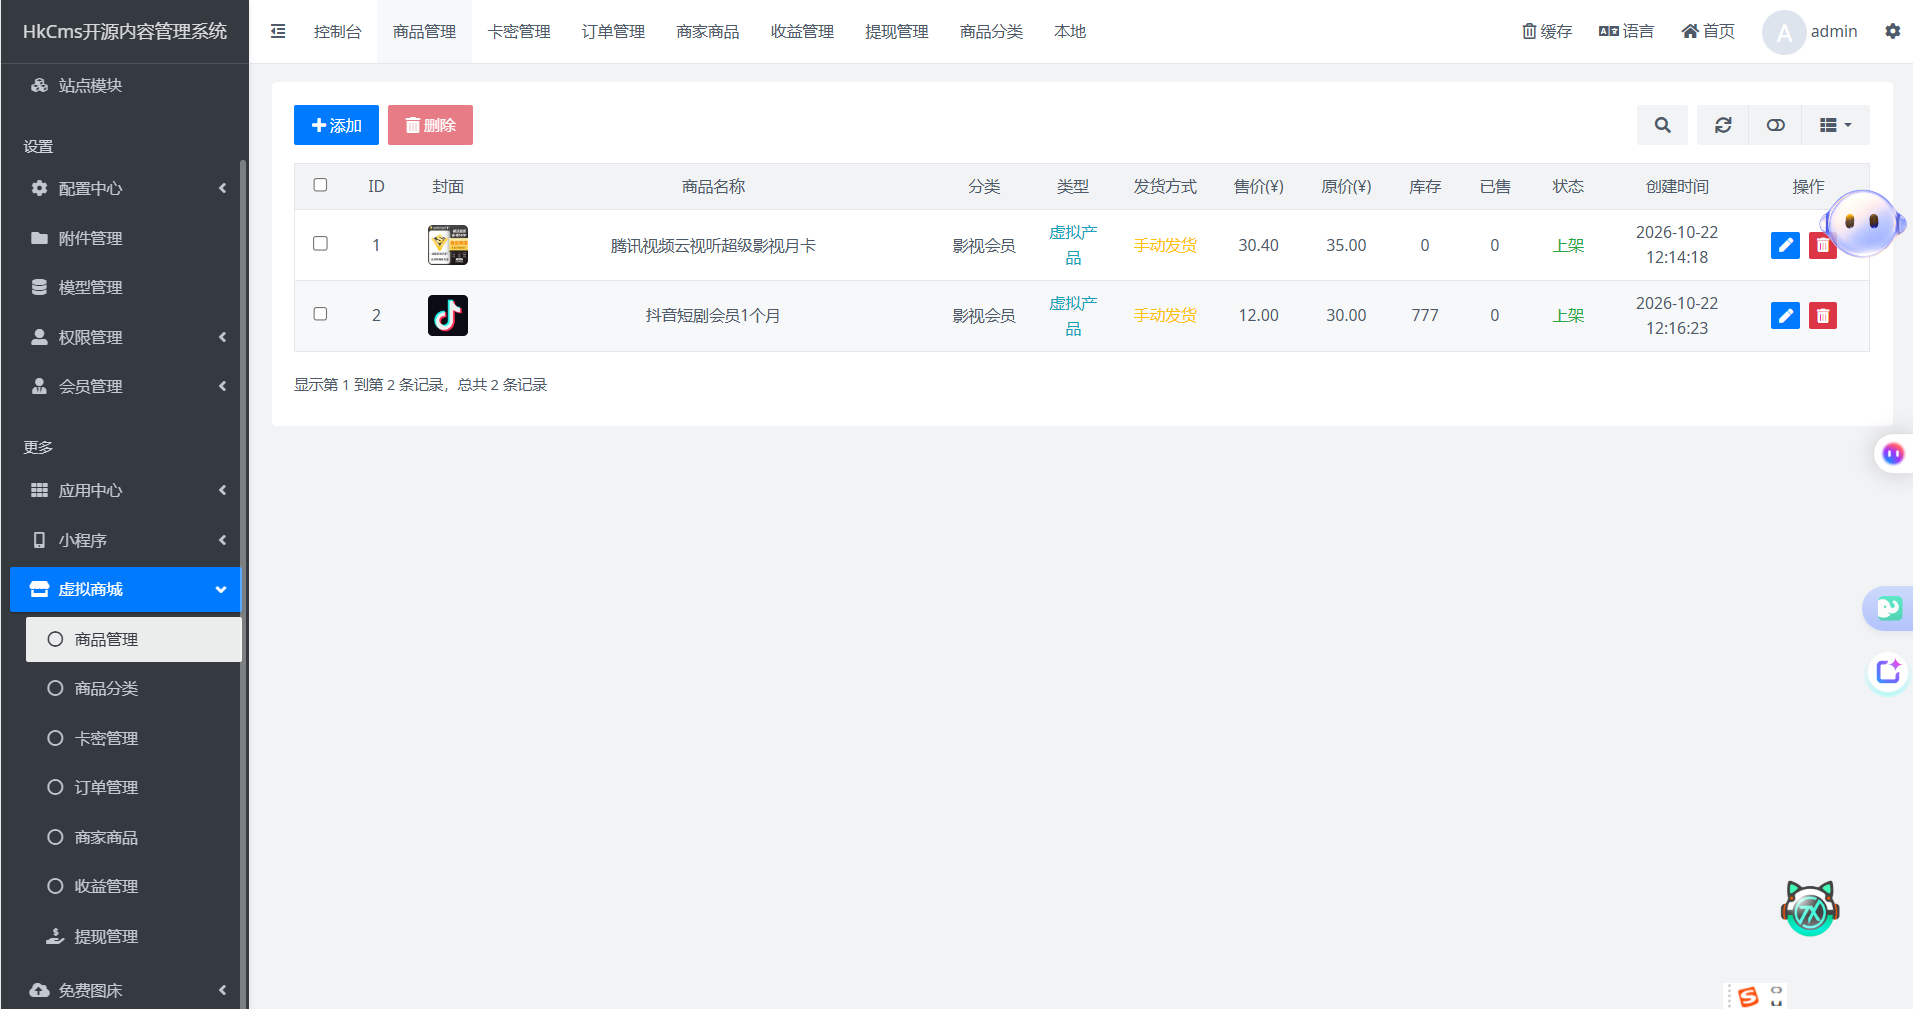Click the admin avatar
Image resolution: width=1913 pixels, height=1009 pixels.
[1784, 32]
